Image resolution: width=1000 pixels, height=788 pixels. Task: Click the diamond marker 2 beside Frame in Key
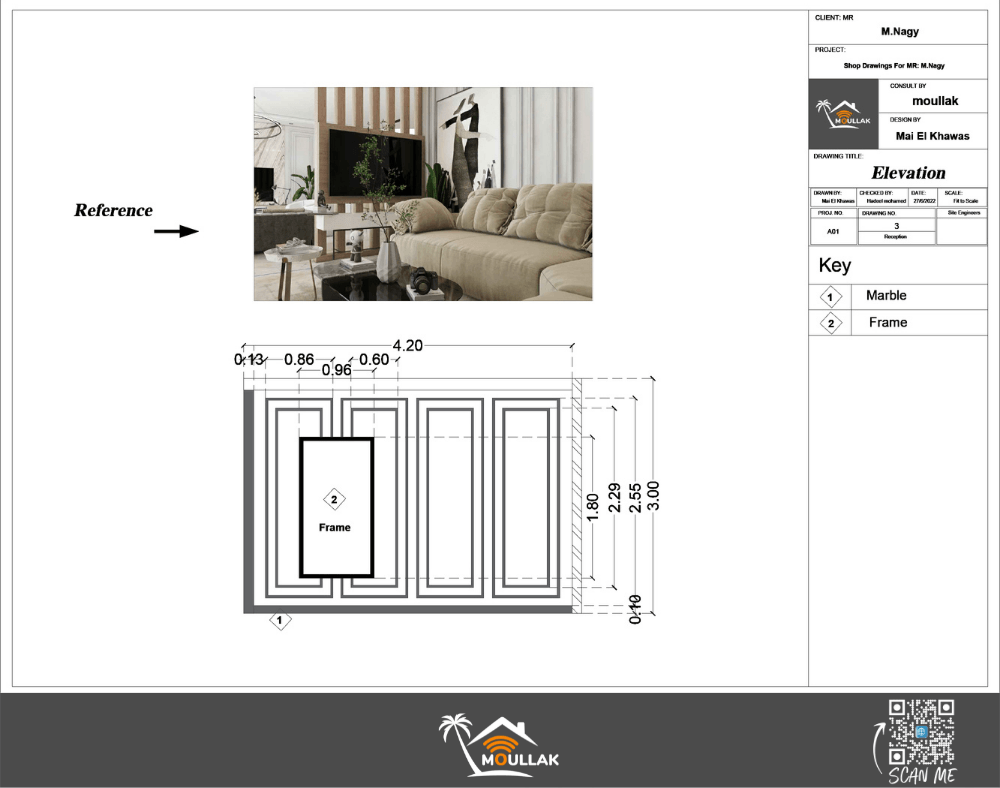[x=830, y=323]
